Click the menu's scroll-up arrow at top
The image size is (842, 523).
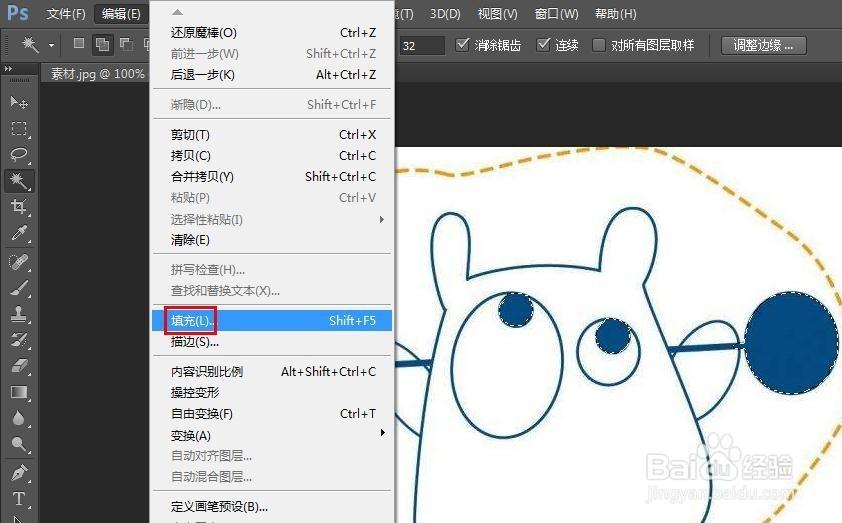pos(178,12)
